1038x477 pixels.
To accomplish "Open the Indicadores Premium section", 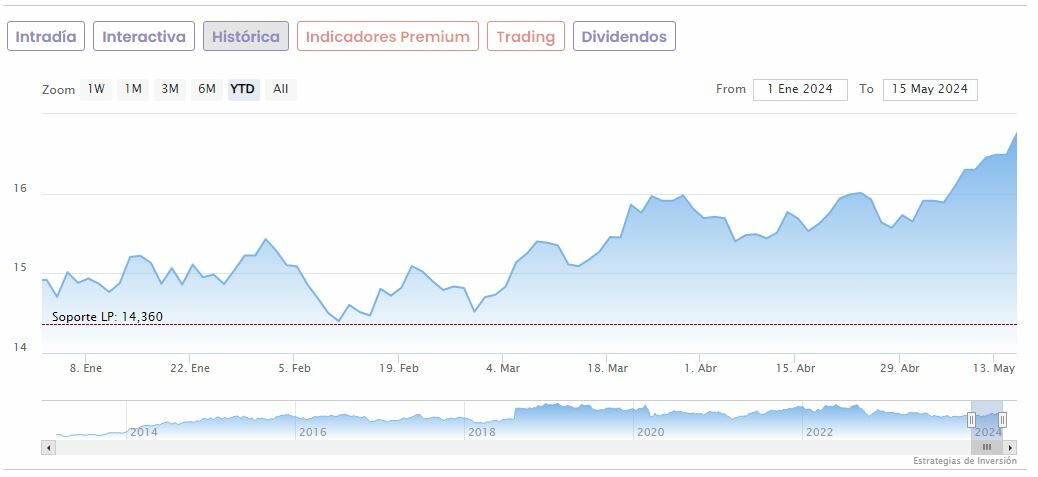I will (x=388, y=37).
